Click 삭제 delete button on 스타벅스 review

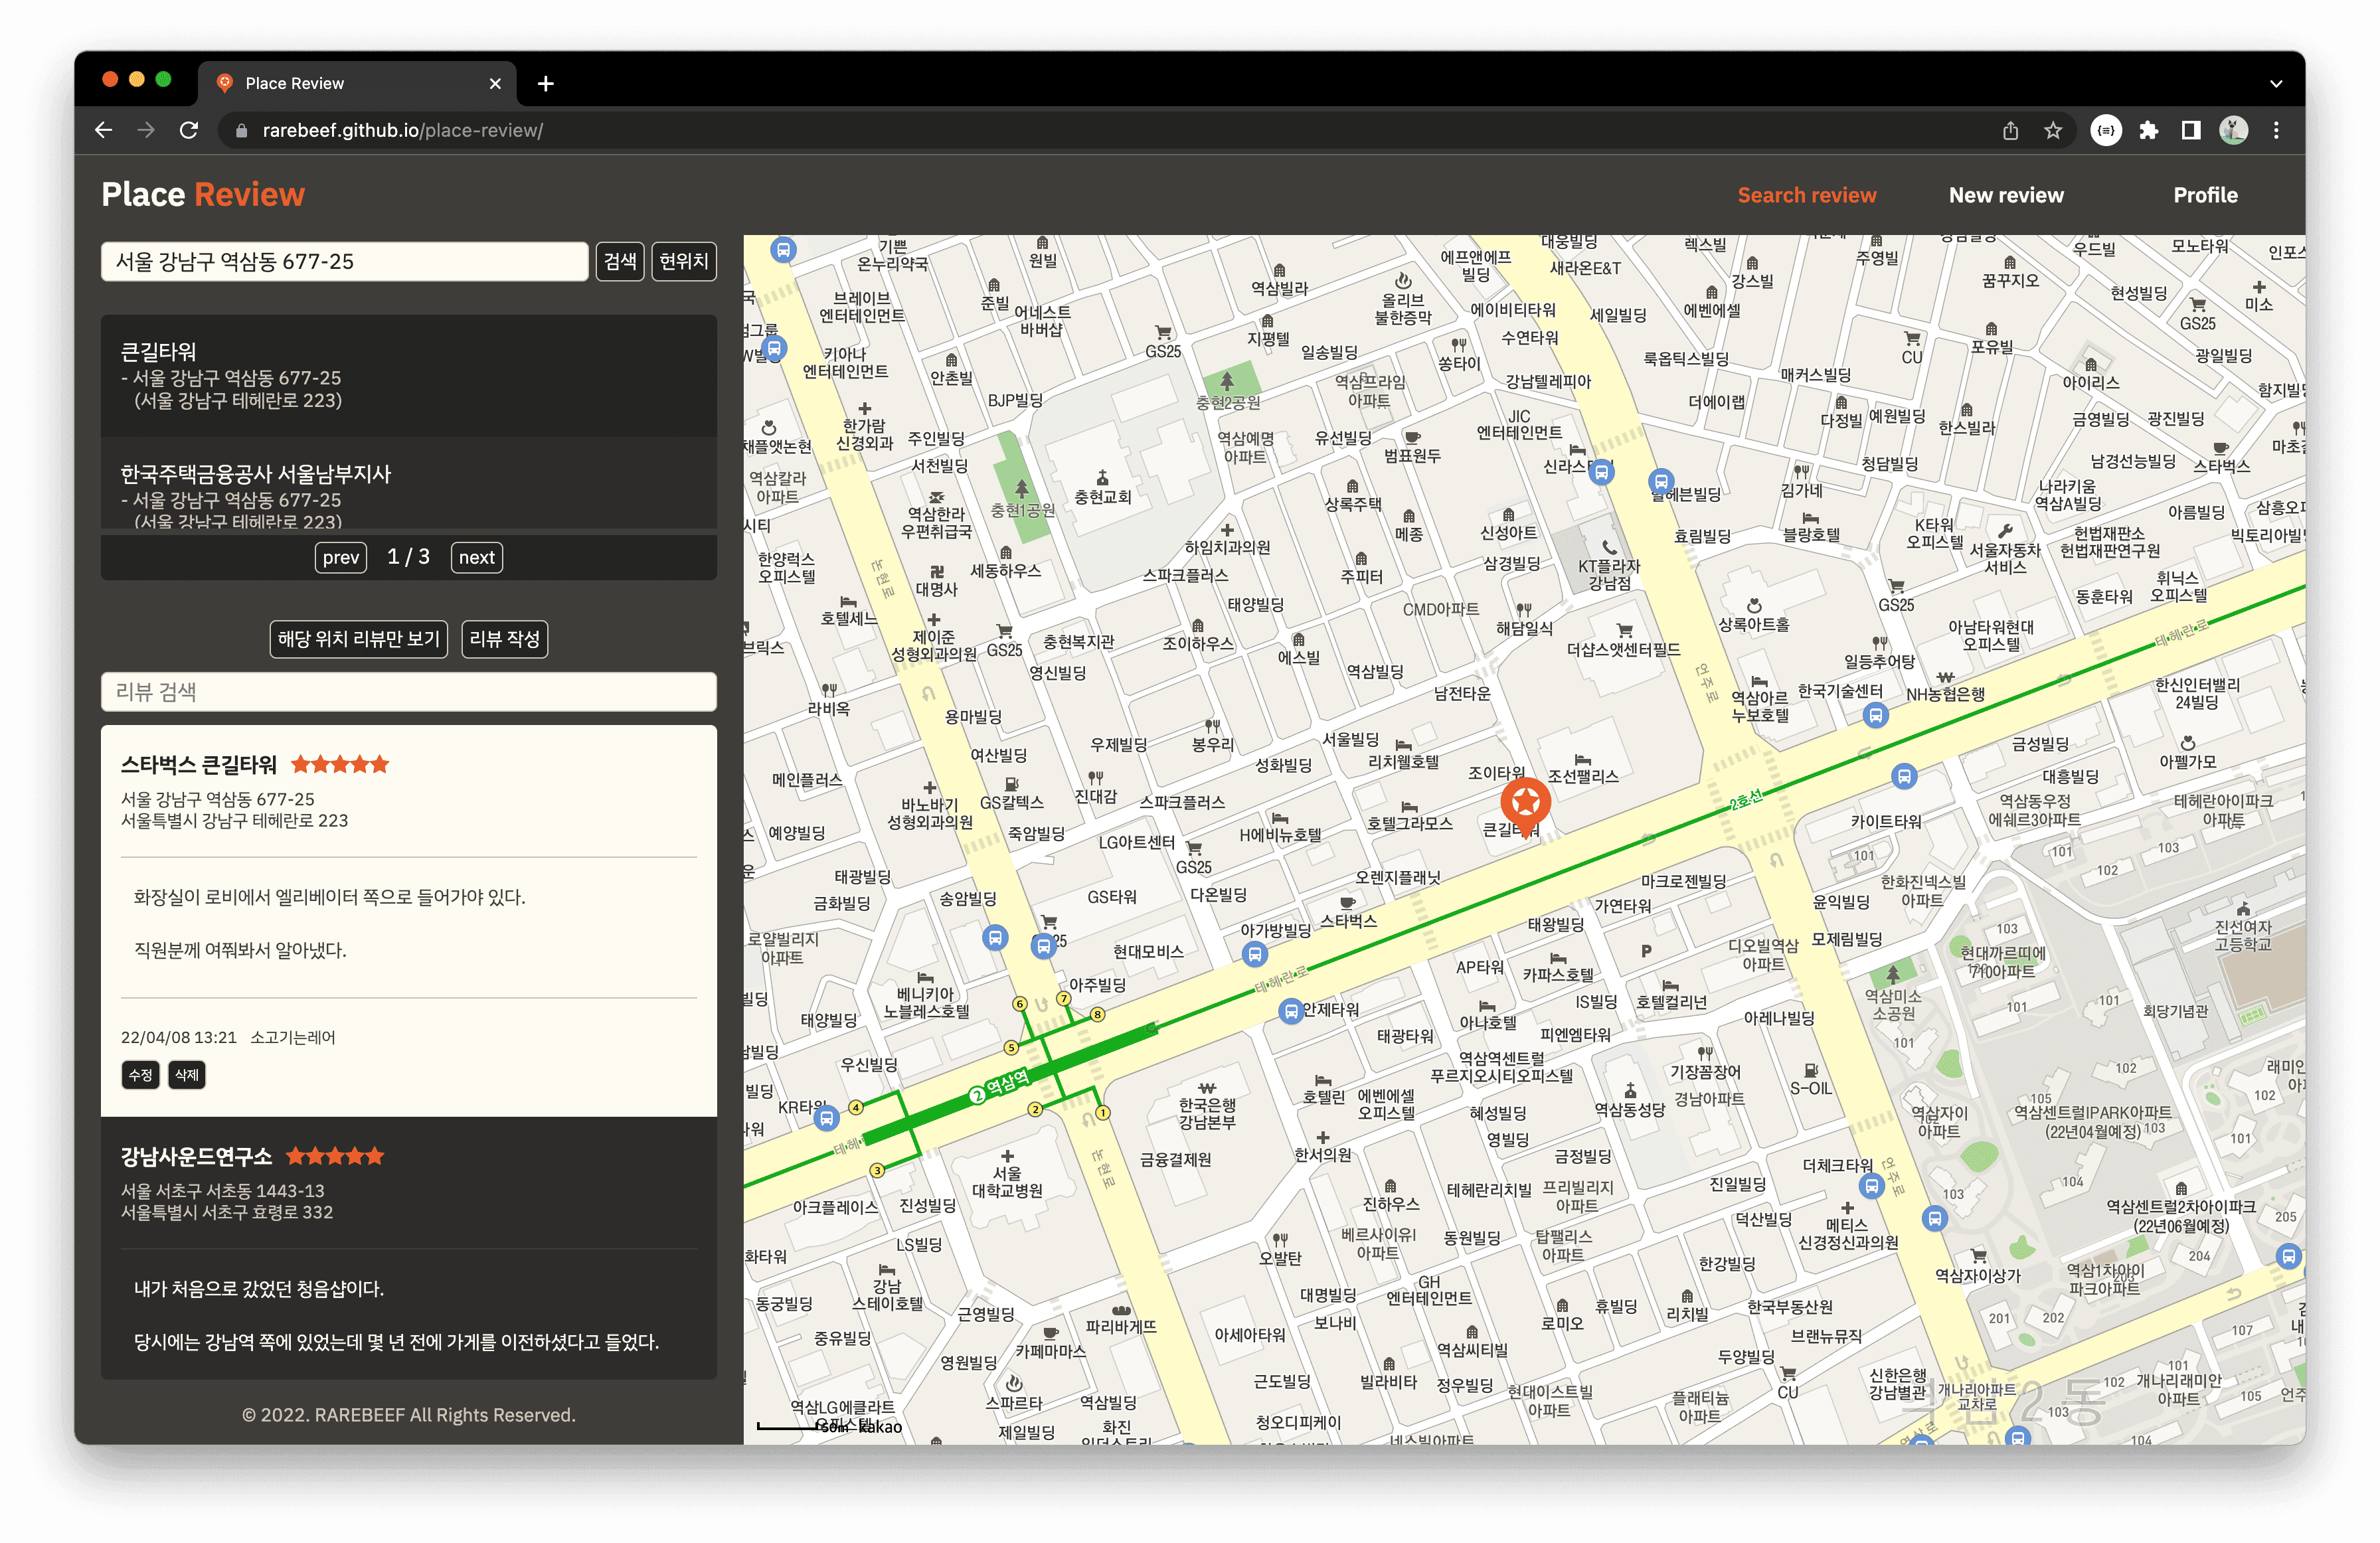point(187,1074)
